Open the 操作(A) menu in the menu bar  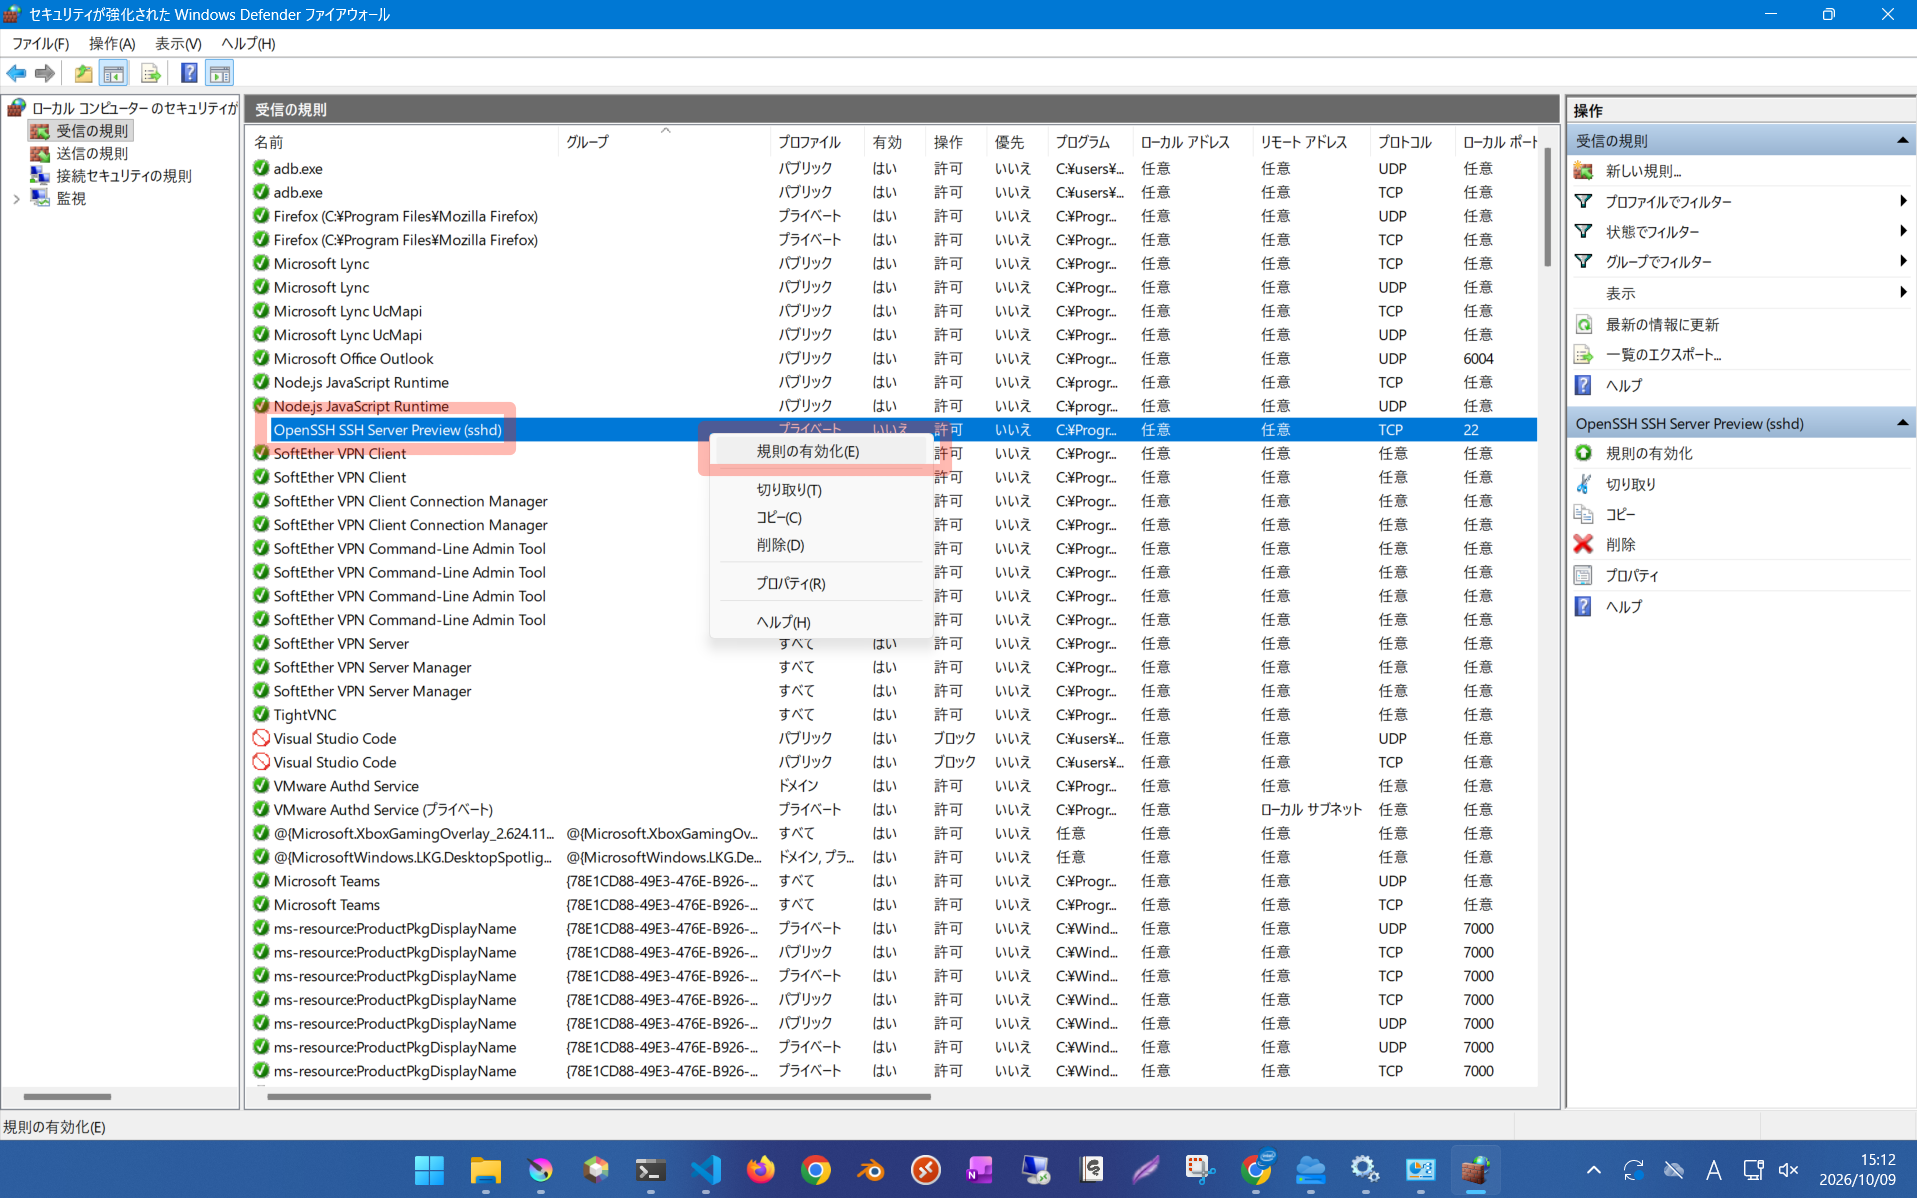pos(112,43)
